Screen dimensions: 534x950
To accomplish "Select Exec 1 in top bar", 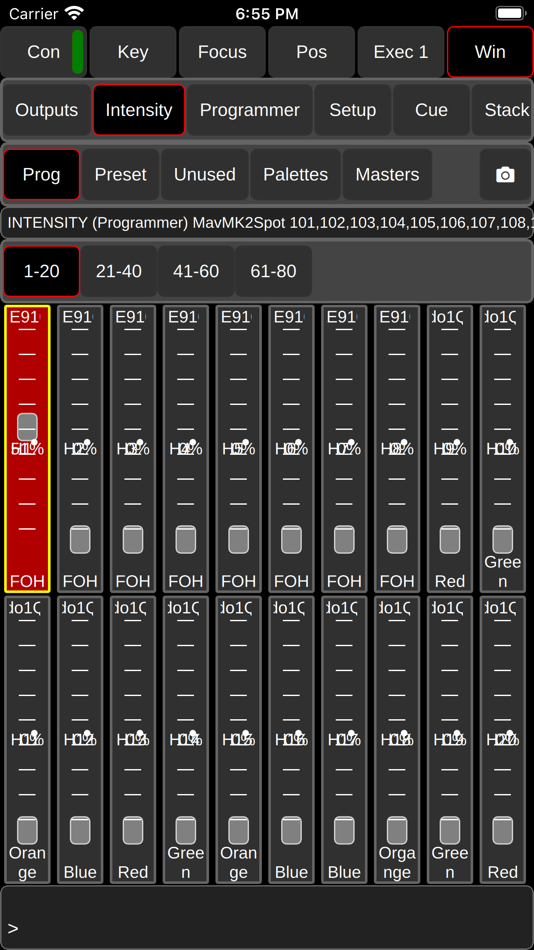I will [x=401, y=52].
